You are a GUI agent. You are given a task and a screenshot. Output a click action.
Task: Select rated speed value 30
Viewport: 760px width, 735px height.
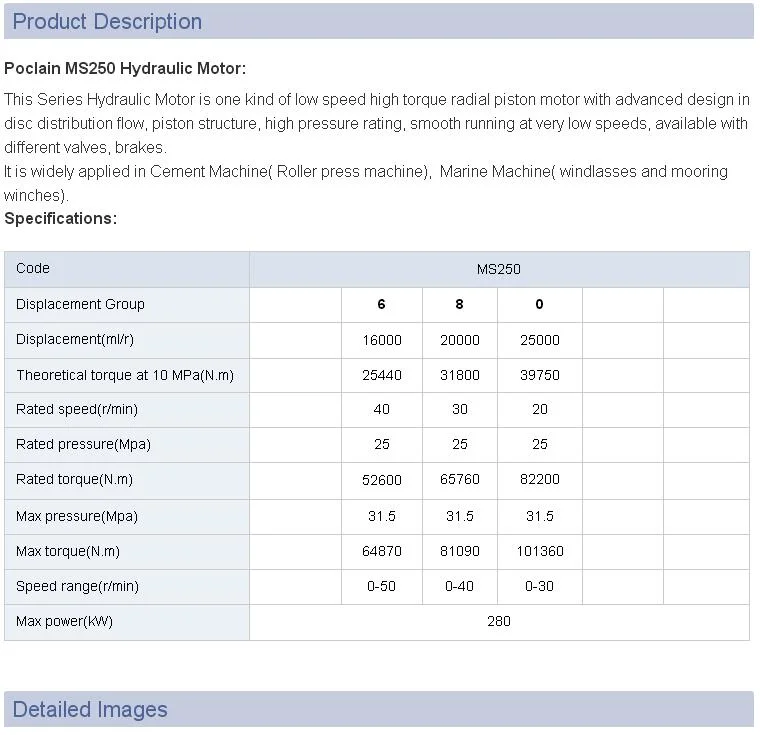point(459,409)
